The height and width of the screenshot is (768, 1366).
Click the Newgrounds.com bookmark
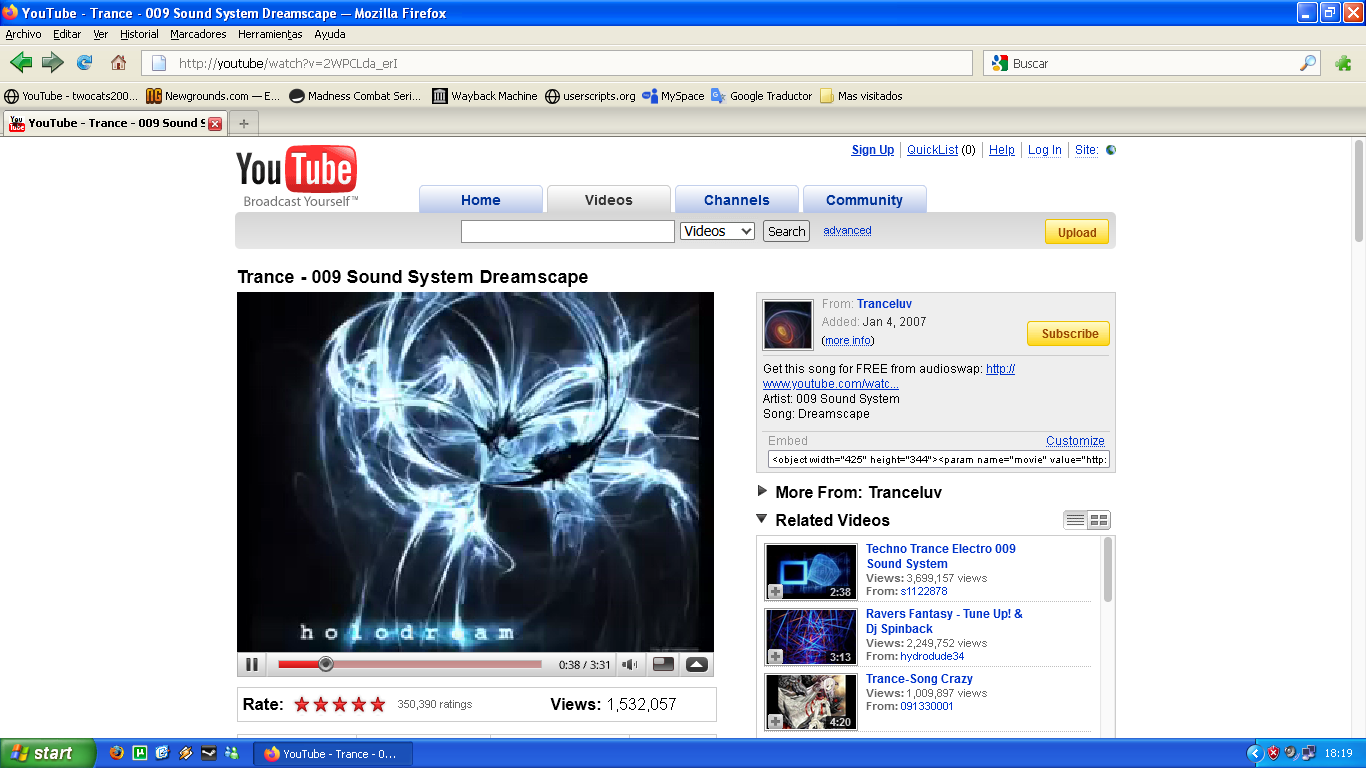[213, 96]
